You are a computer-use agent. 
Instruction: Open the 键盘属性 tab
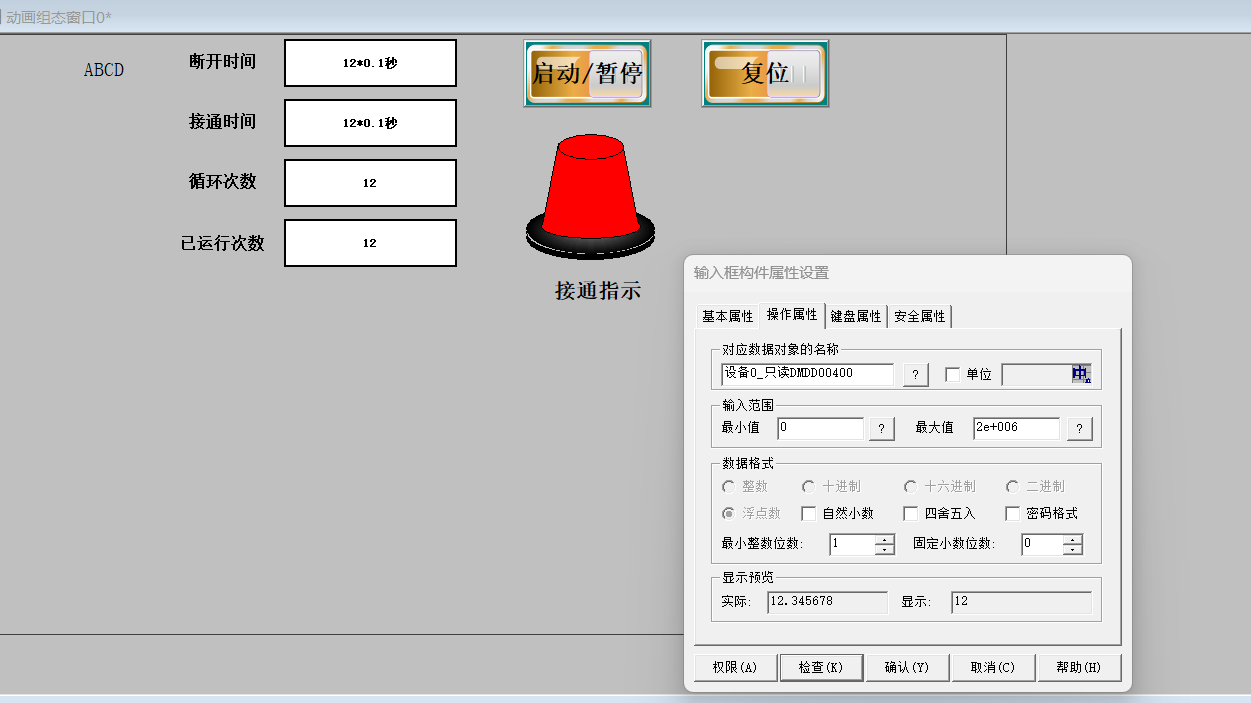coord(856,316)
